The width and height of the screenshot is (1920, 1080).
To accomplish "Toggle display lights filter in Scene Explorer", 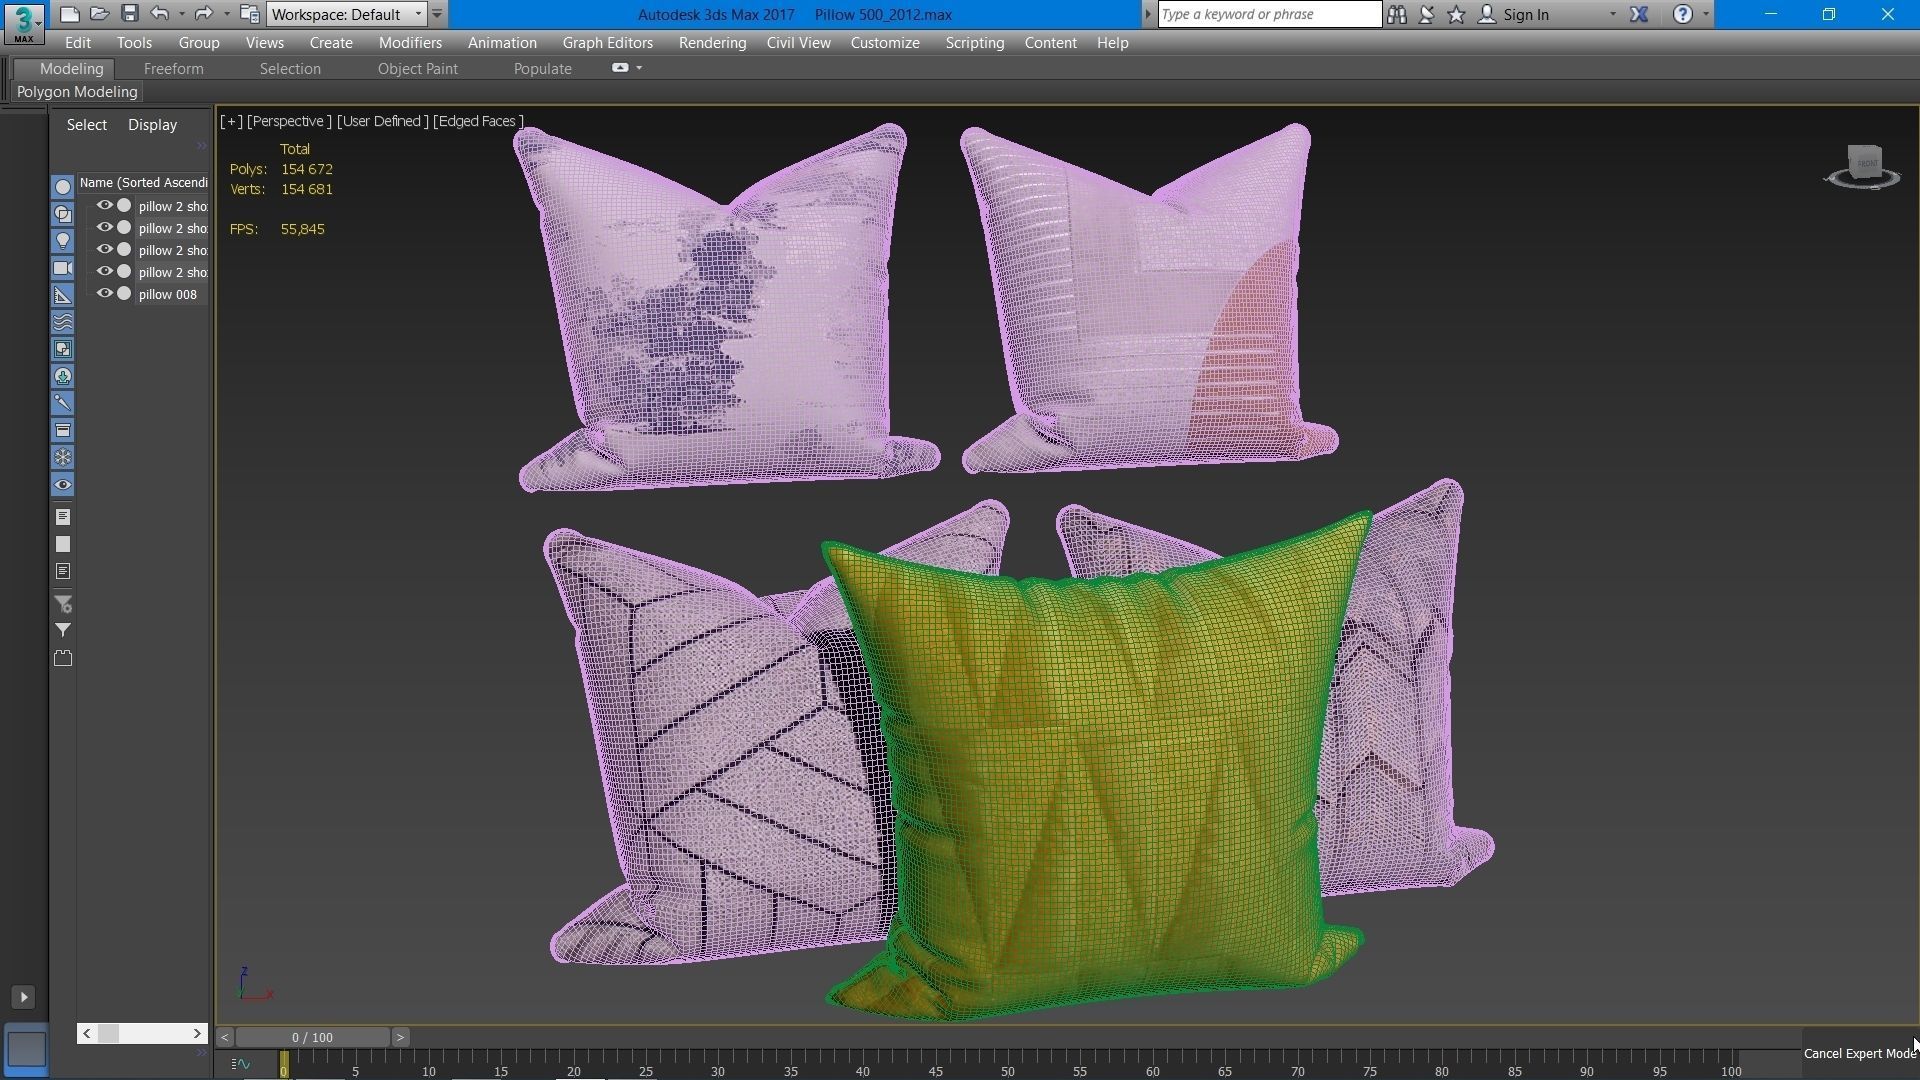I will click(62, 241).
